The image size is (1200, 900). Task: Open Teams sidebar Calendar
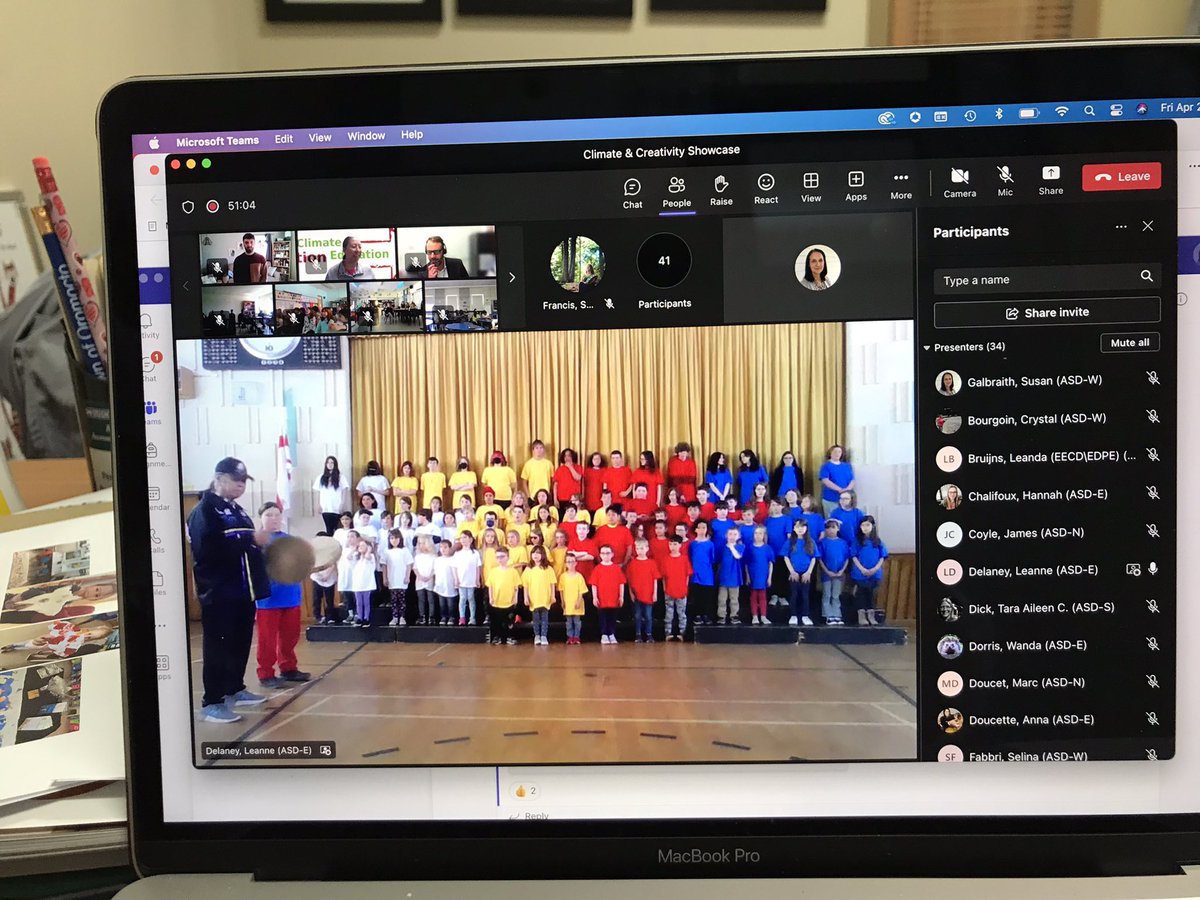pos(154,499)
